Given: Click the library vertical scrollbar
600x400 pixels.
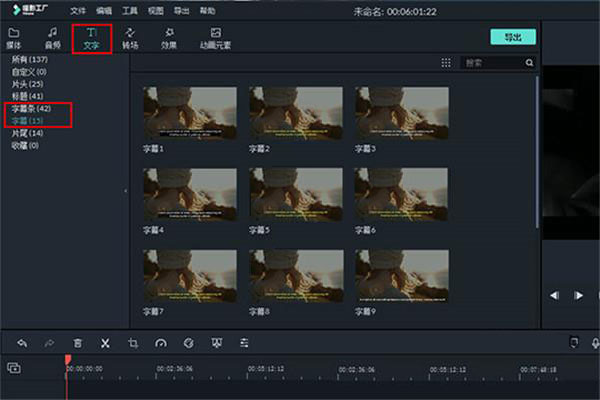Looking at the screenshot, I should pos(537,152).
